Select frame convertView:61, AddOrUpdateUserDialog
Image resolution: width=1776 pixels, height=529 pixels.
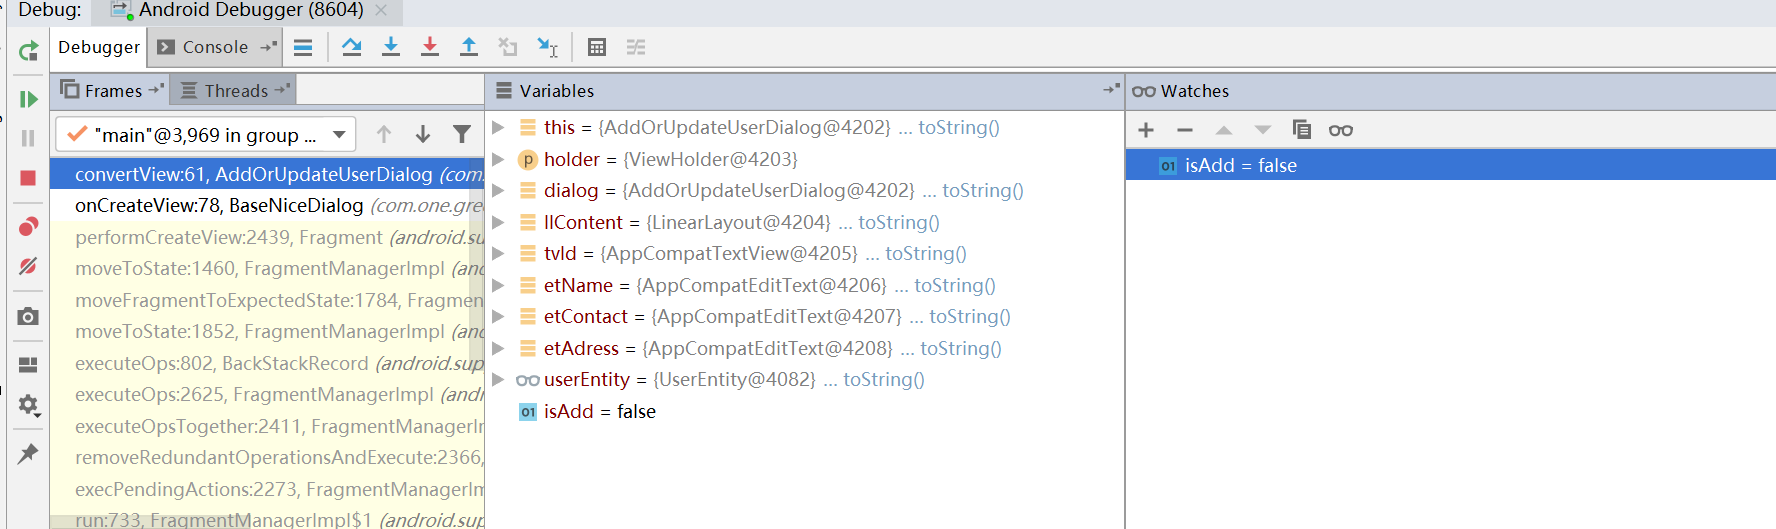[267, 174]
